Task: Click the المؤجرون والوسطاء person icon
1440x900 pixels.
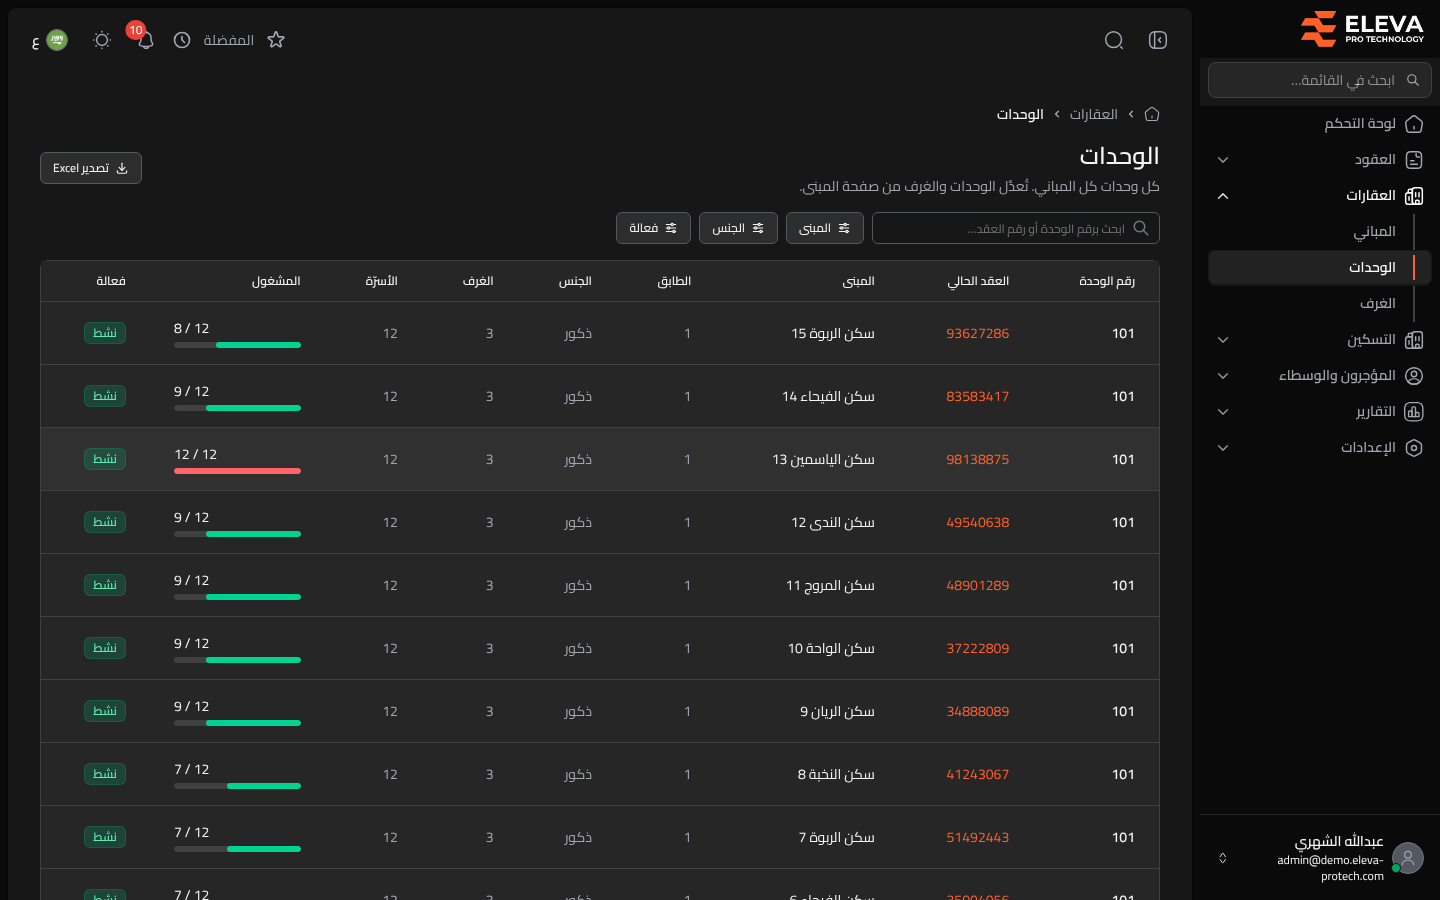Action: (x=1414, y=376)
